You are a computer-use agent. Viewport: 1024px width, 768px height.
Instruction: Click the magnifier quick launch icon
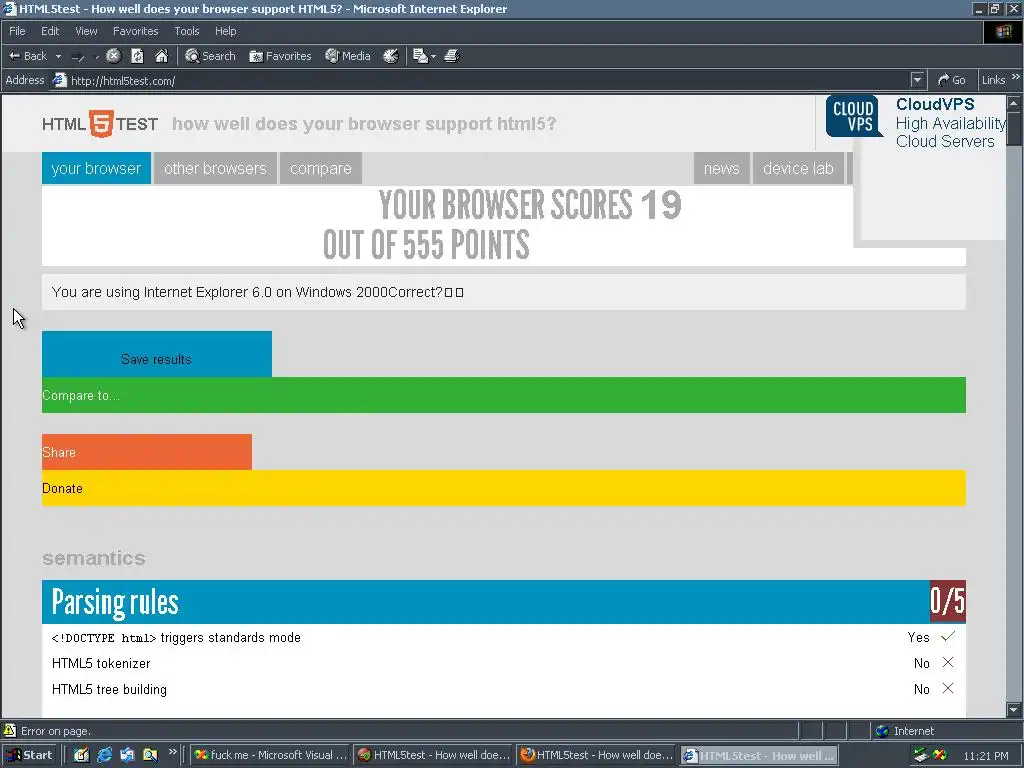tap(150, 755)
